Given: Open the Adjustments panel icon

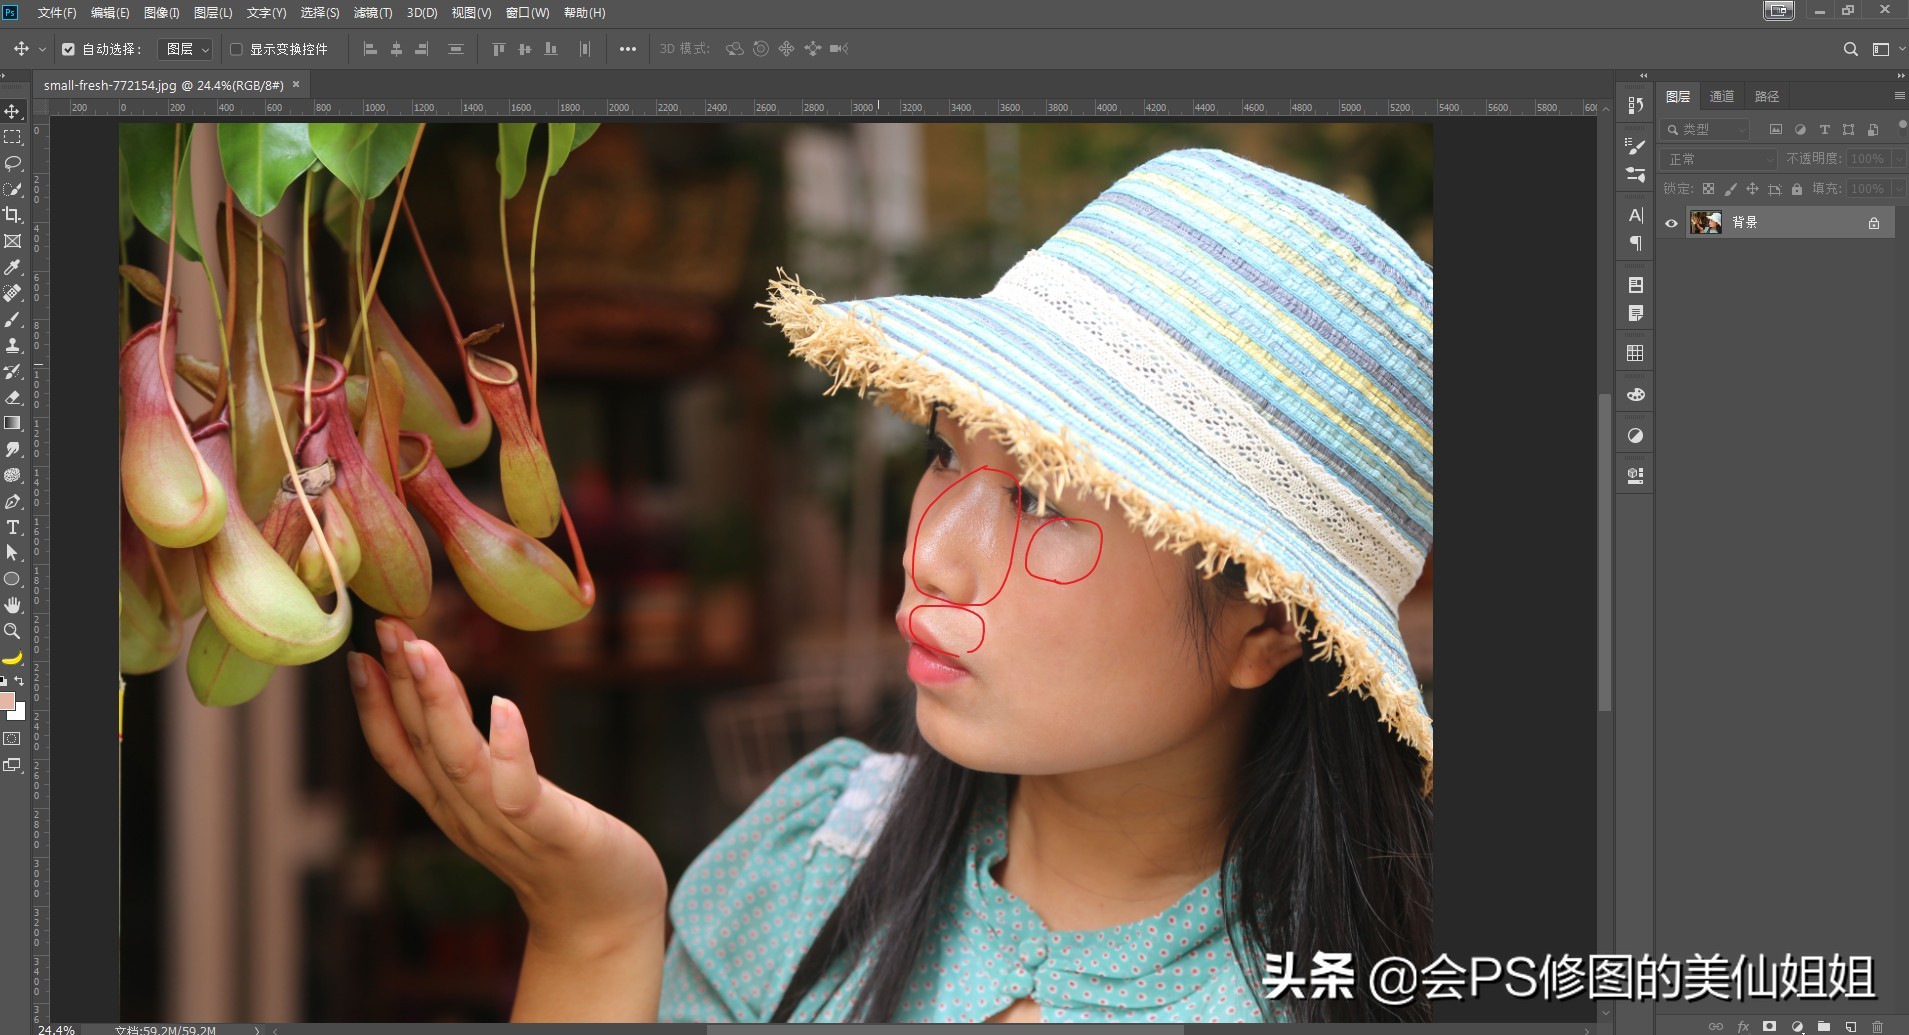Looking at the screenshot, I should (x=1636, y=435).
